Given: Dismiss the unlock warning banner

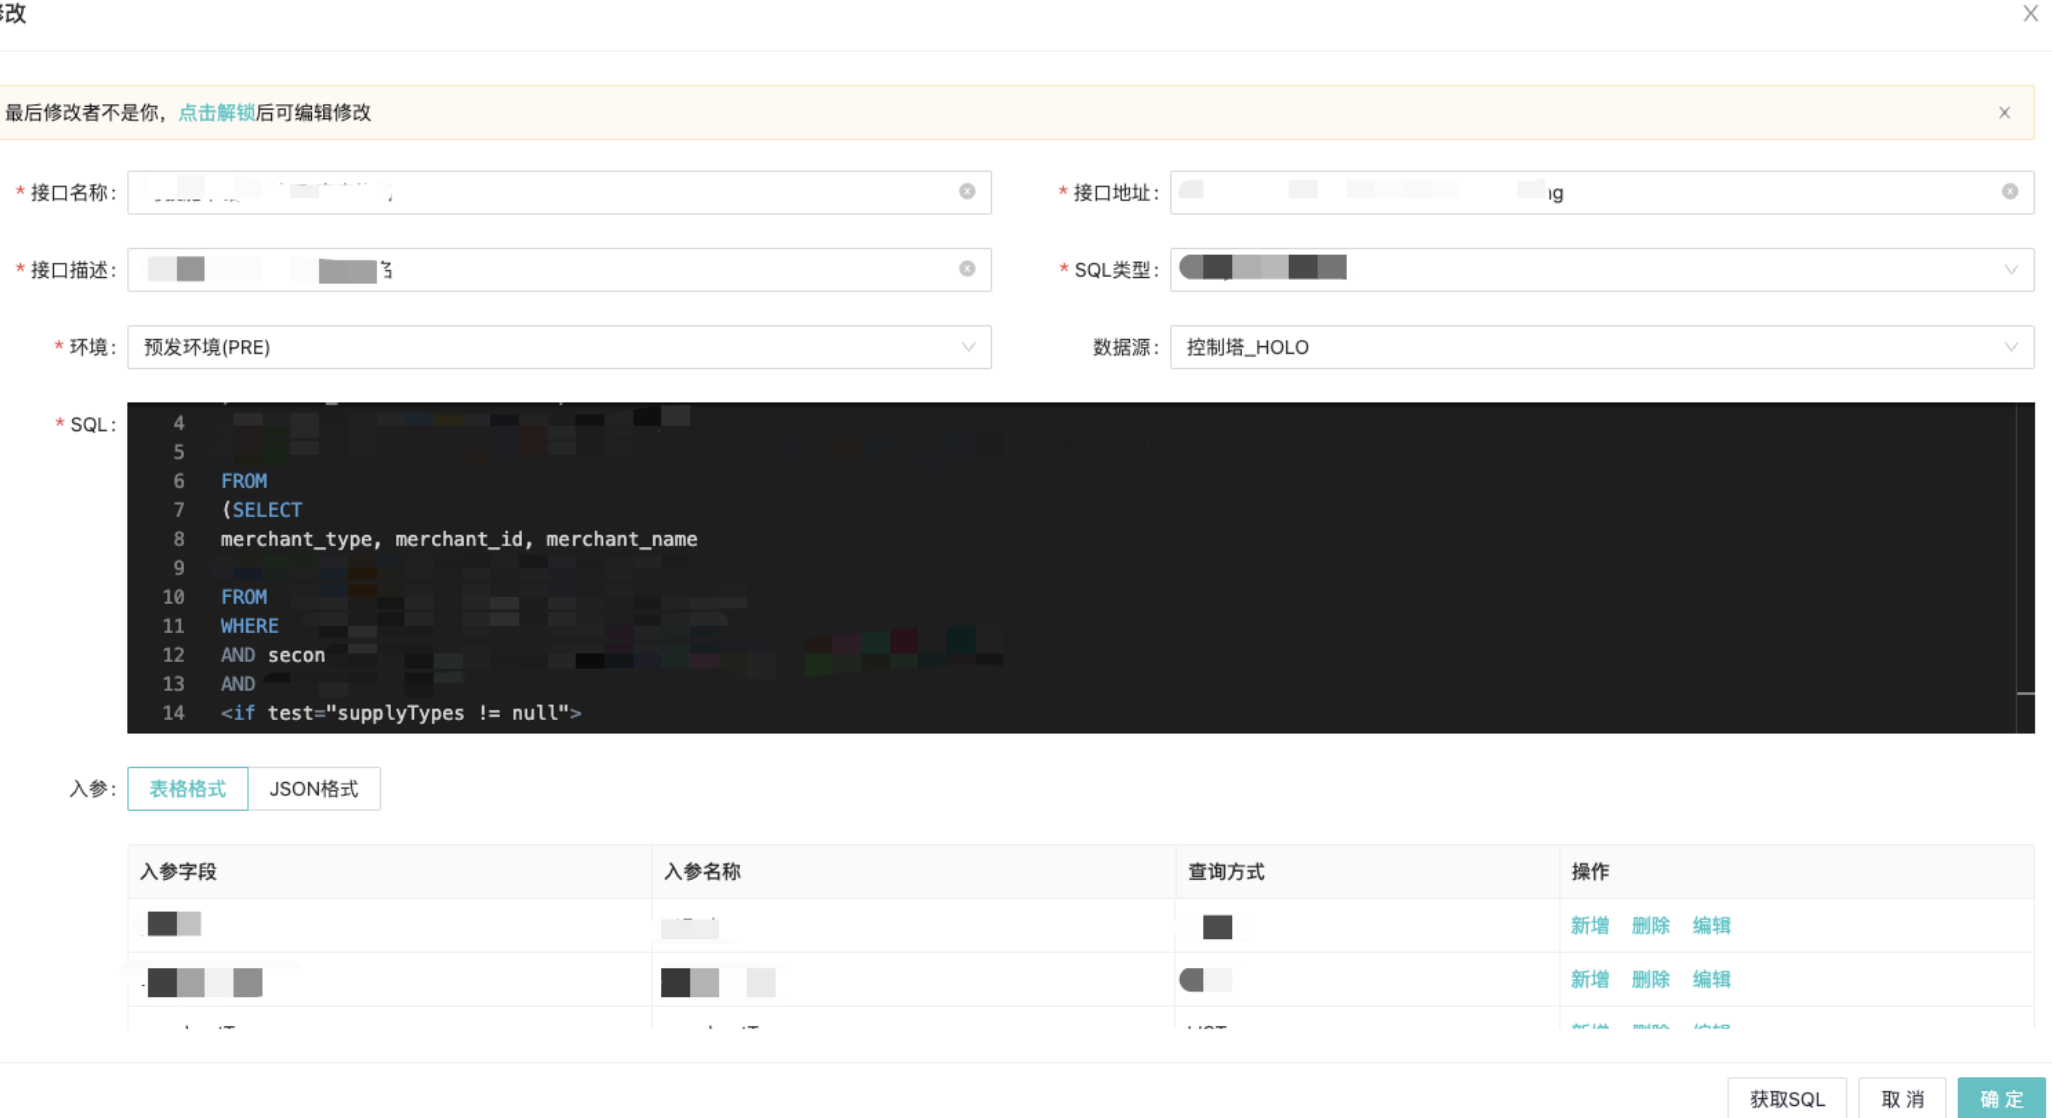Looking at the screenshot, I should coord(2004,113).
